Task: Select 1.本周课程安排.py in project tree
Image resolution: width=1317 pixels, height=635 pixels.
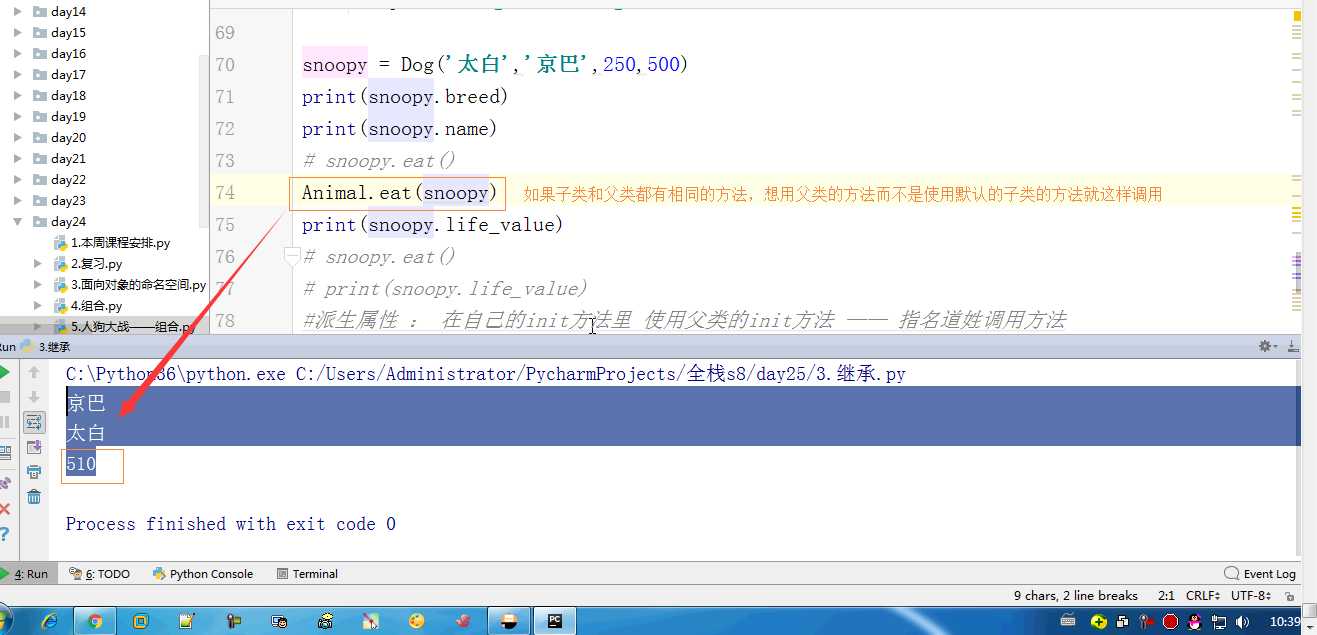Action: 120,243
